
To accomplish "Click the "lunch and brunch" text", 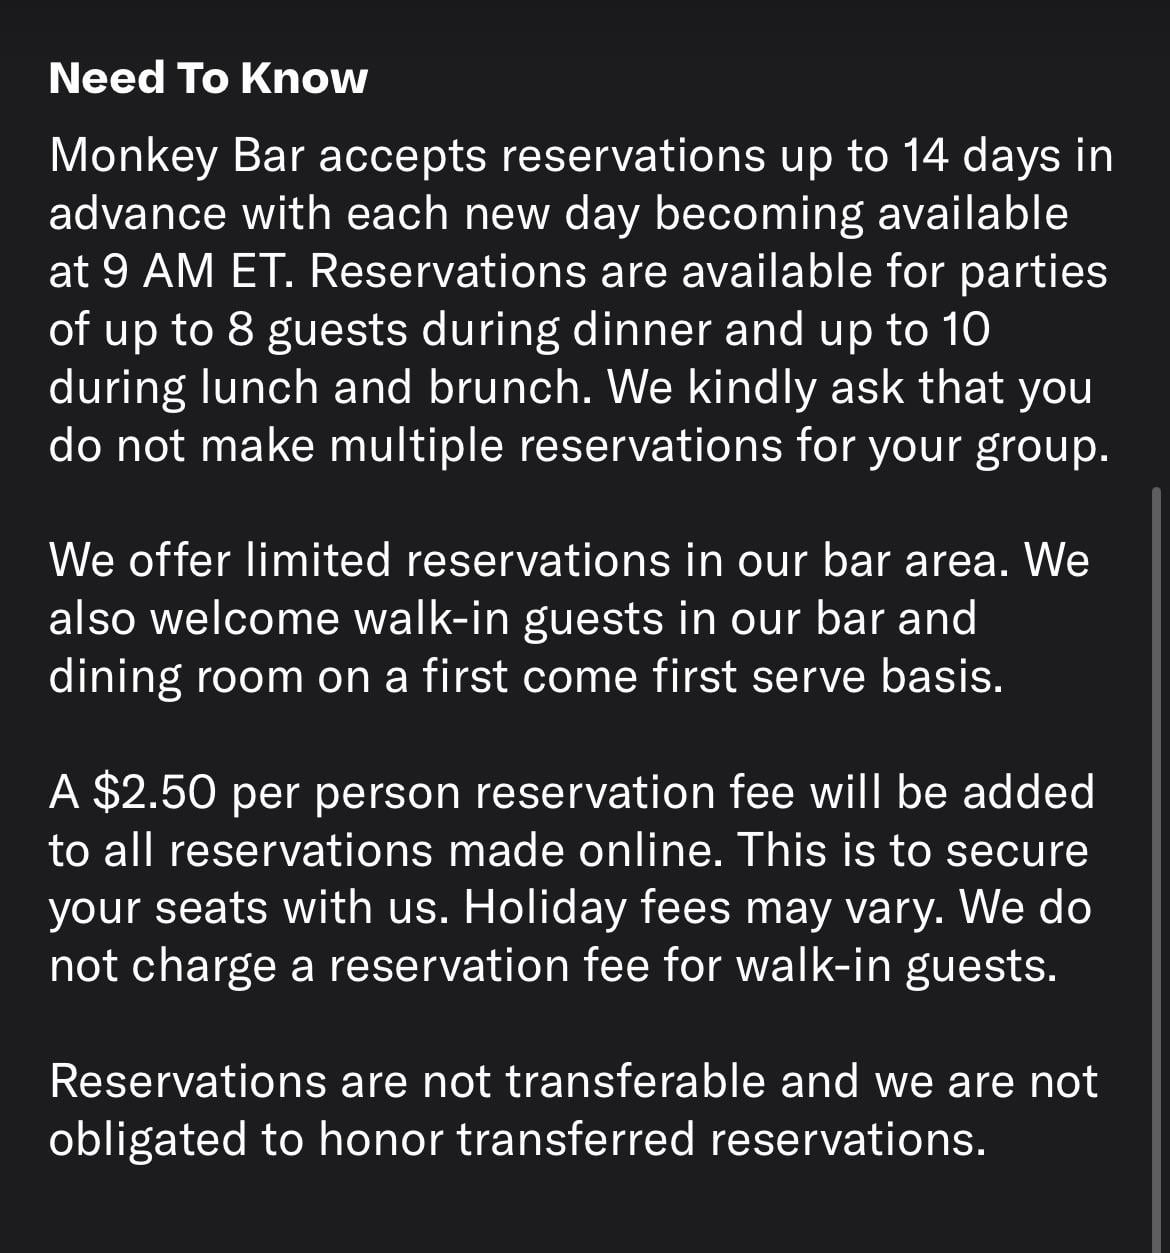I will click(x=395, y=388).
